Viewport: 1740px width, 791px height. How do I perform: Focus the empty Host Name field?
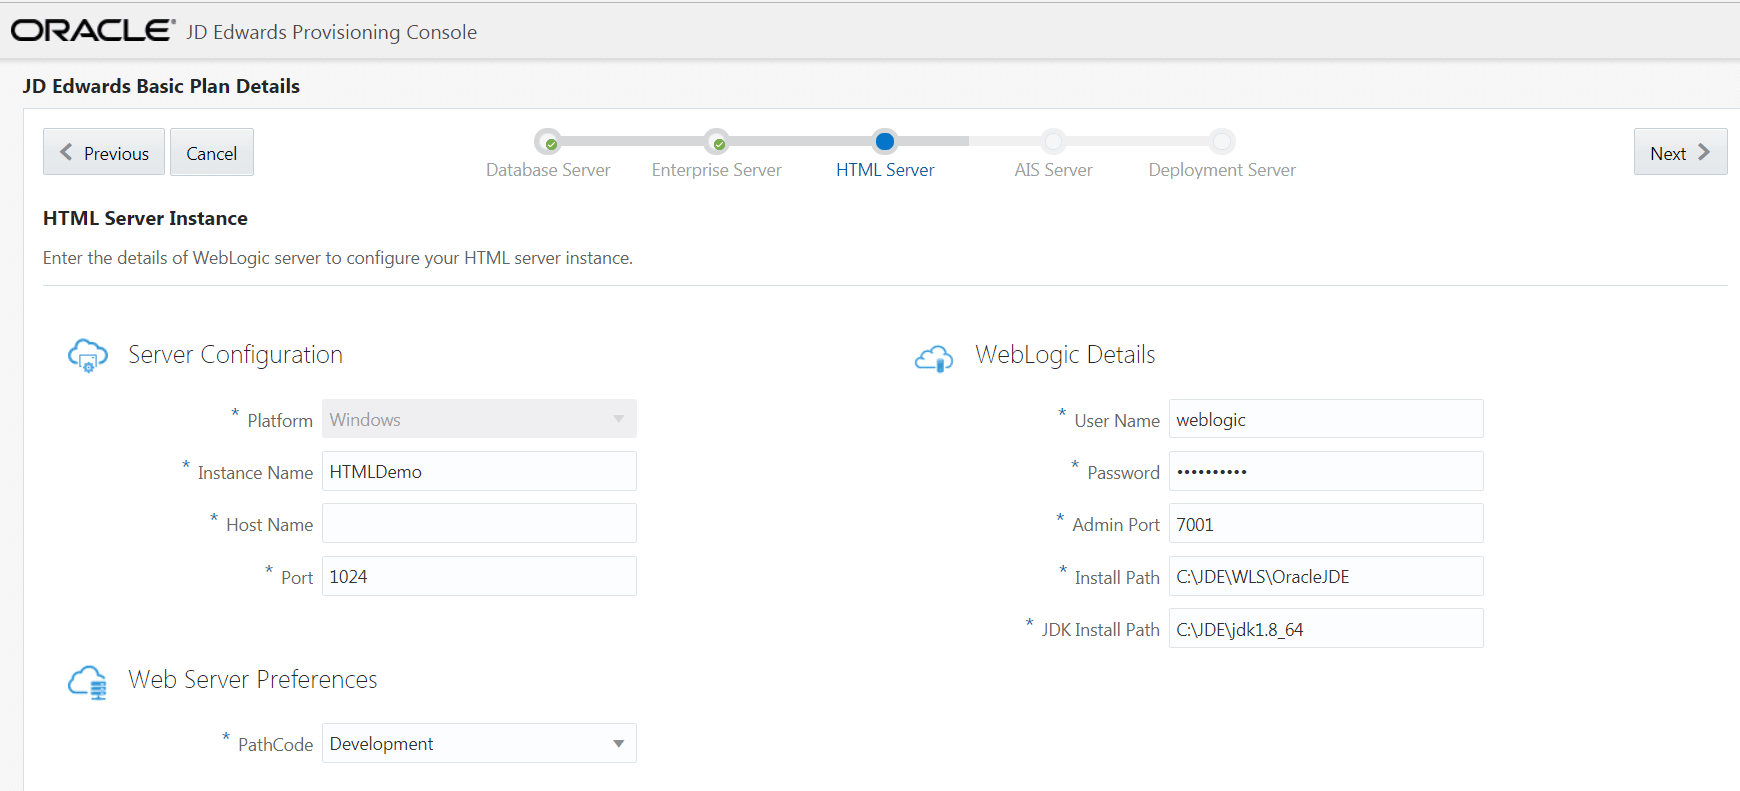click(479, 523)
